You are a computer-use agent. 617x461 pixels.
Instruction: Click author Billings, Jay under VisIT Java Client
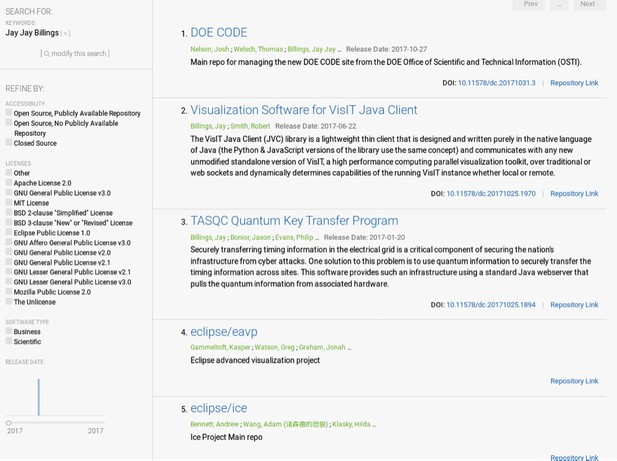(208, 126)
